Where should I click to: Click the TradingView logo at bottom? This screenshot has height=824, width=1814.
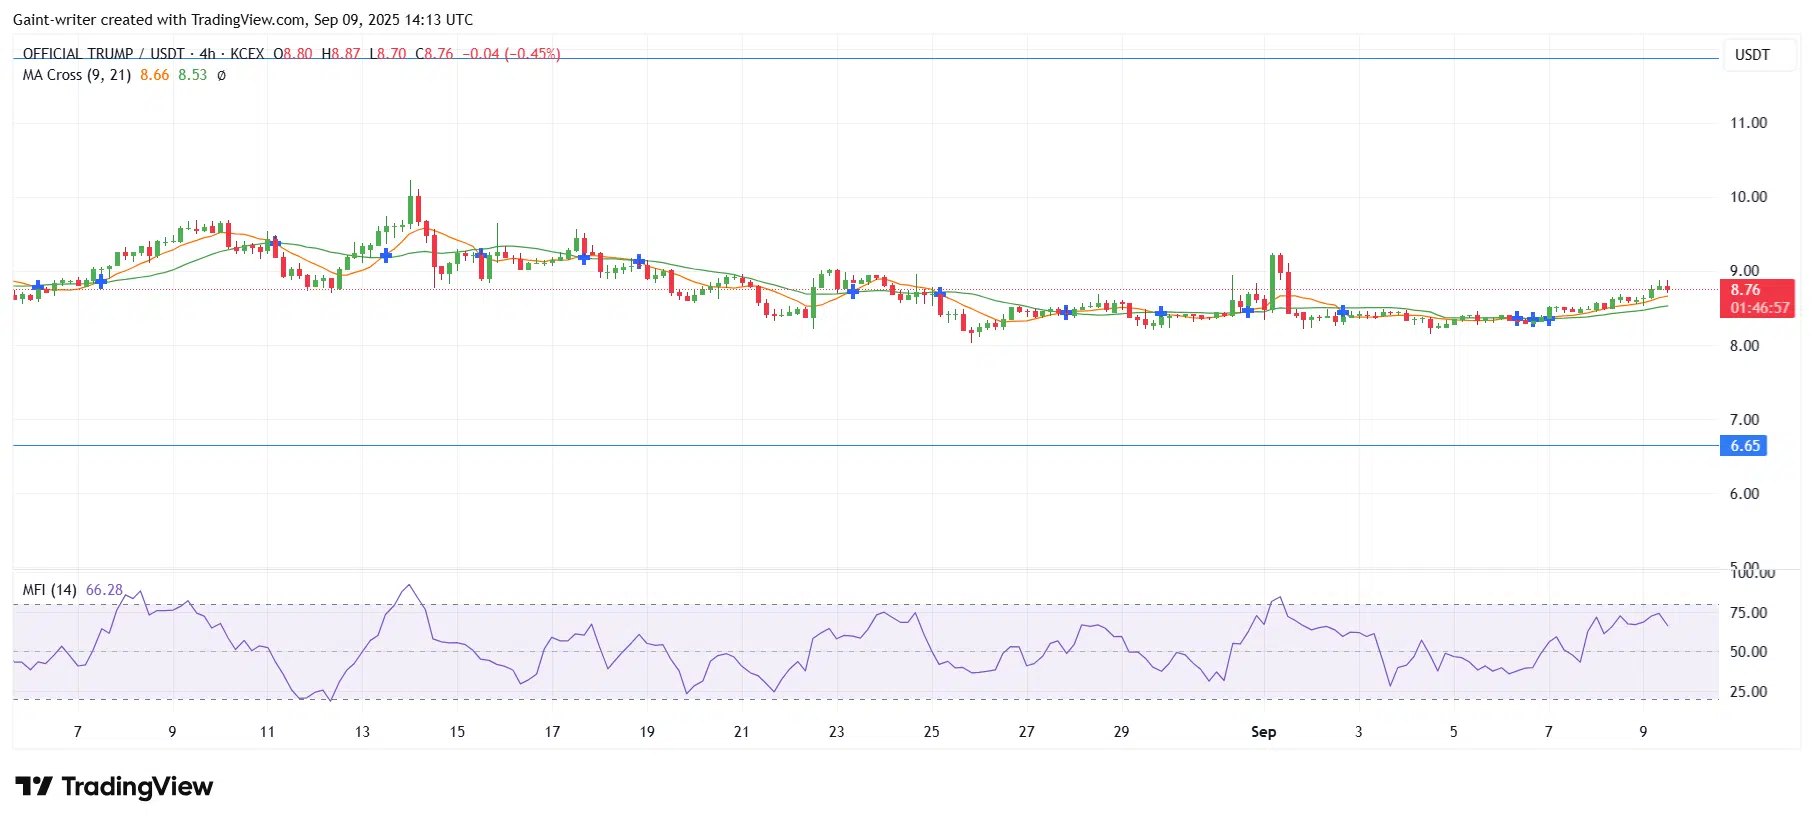(x=114, y=787)
